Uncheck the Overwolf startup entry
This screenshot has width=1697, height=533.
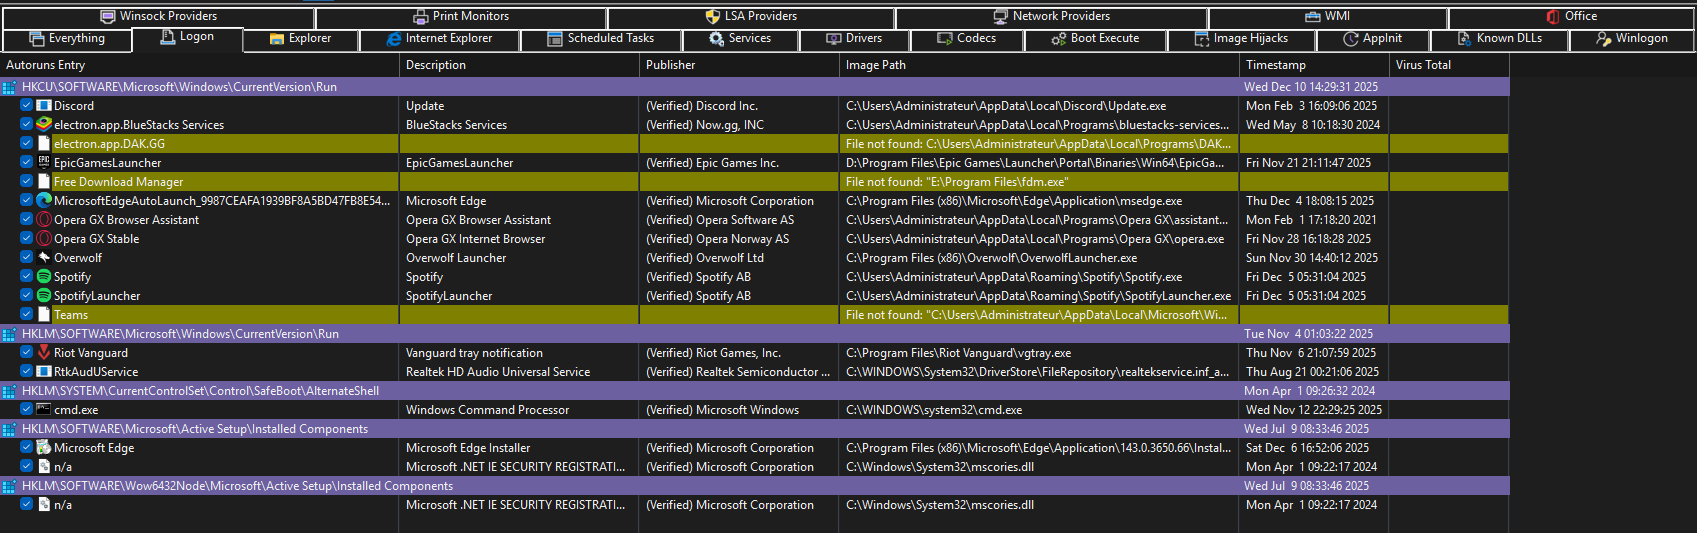pos(27,257)
